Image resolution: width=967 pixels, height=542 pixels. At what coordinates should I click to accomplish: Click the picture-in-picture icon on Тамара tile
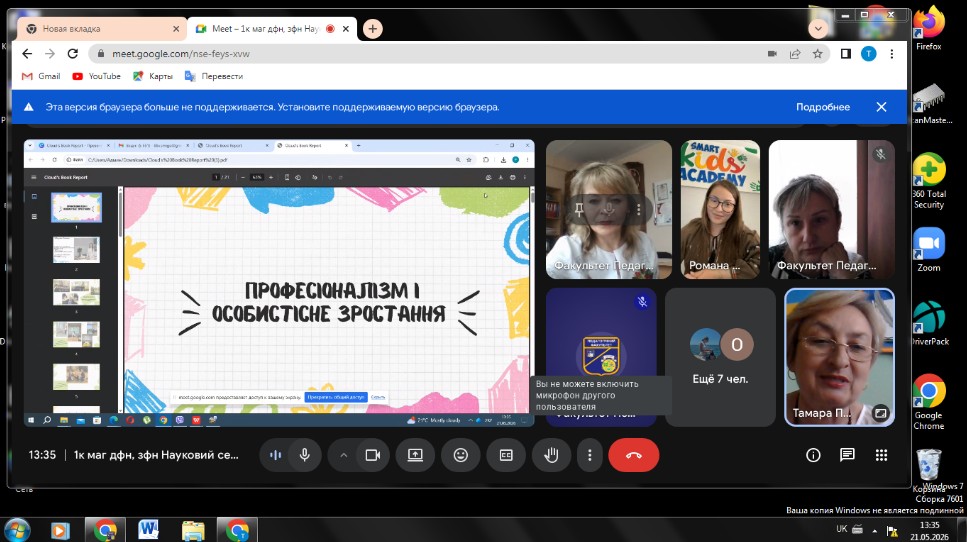tap(881, 413)
